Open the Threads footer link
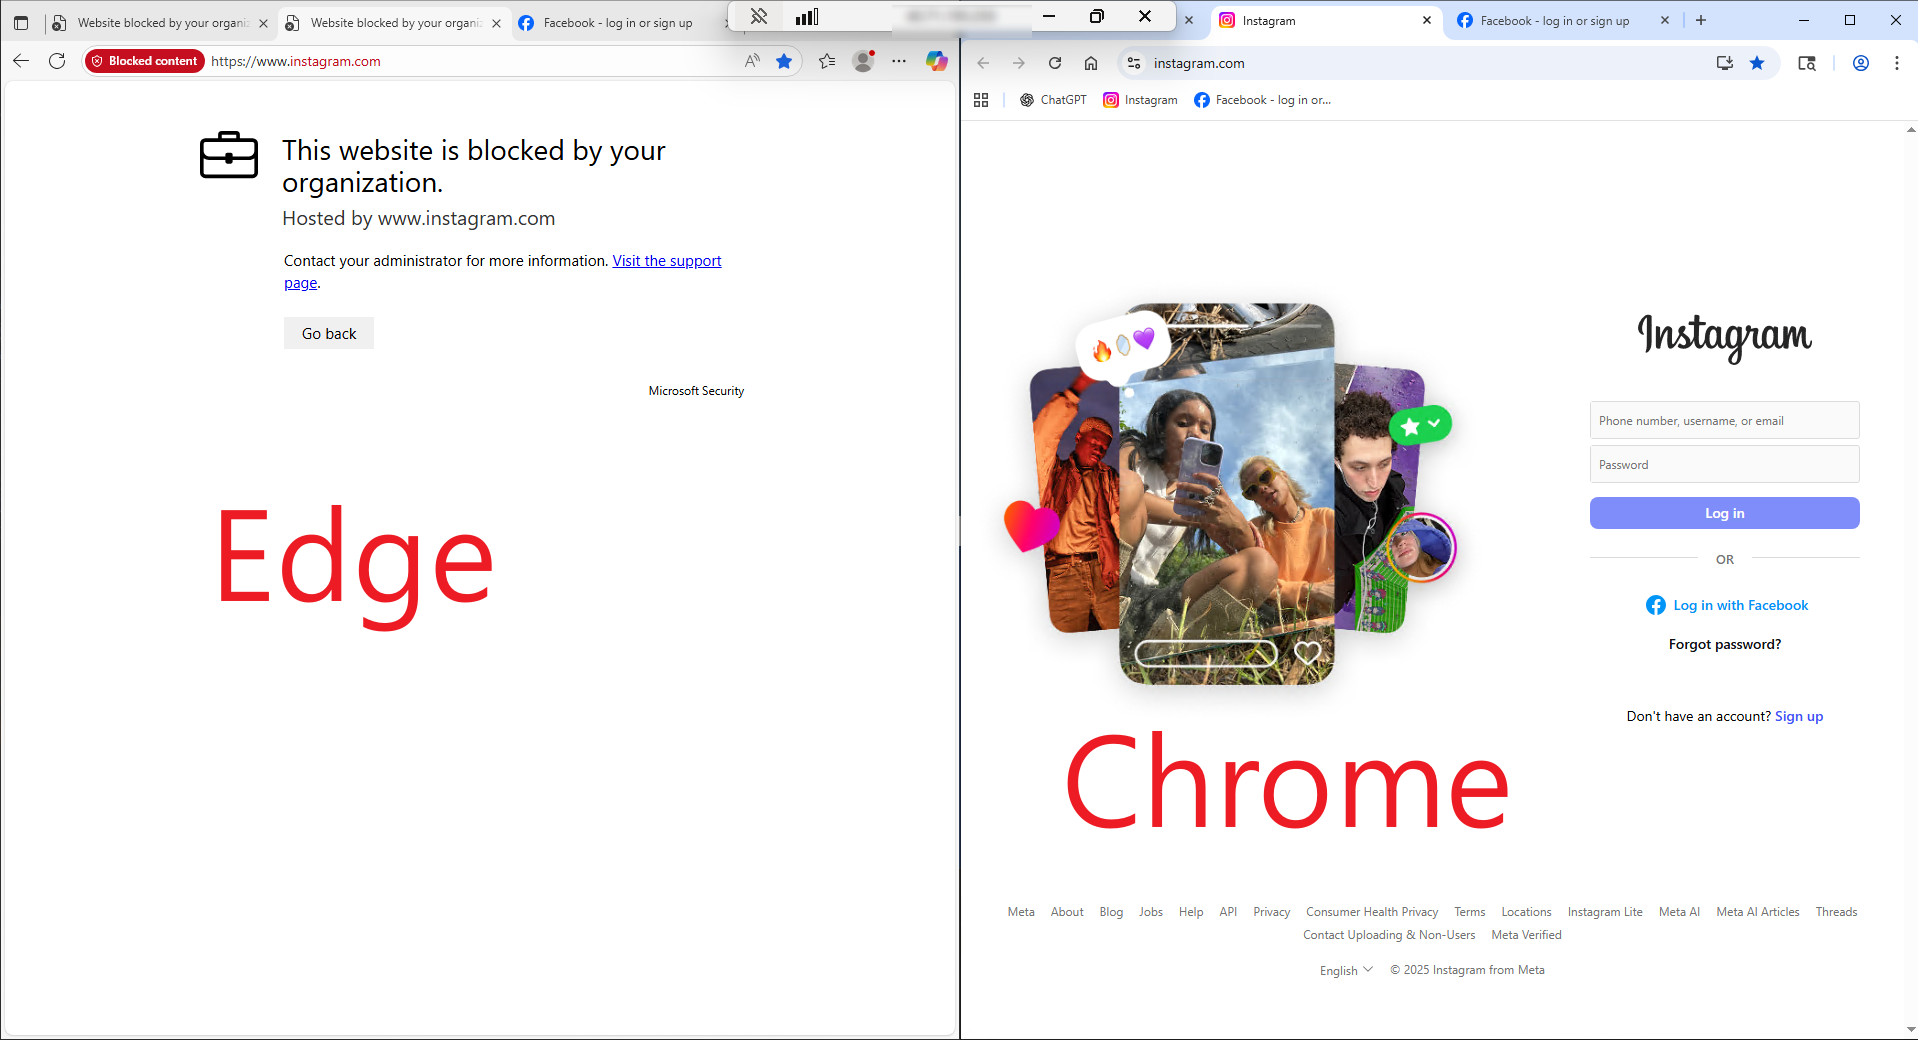The image size is (1918, 1040). [x=1836, y=912]
